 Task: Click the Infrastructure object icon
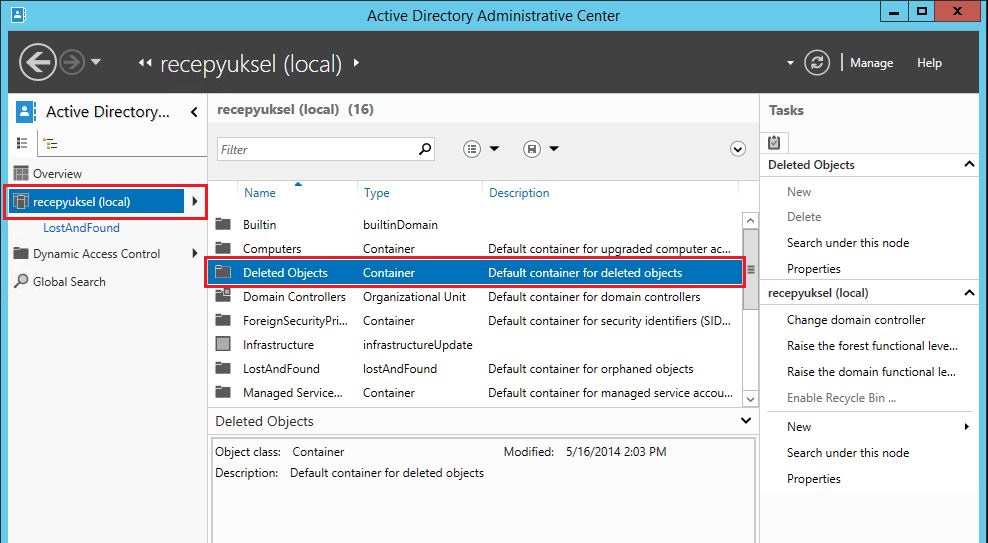pyautogui.click(x=223, y=344)
